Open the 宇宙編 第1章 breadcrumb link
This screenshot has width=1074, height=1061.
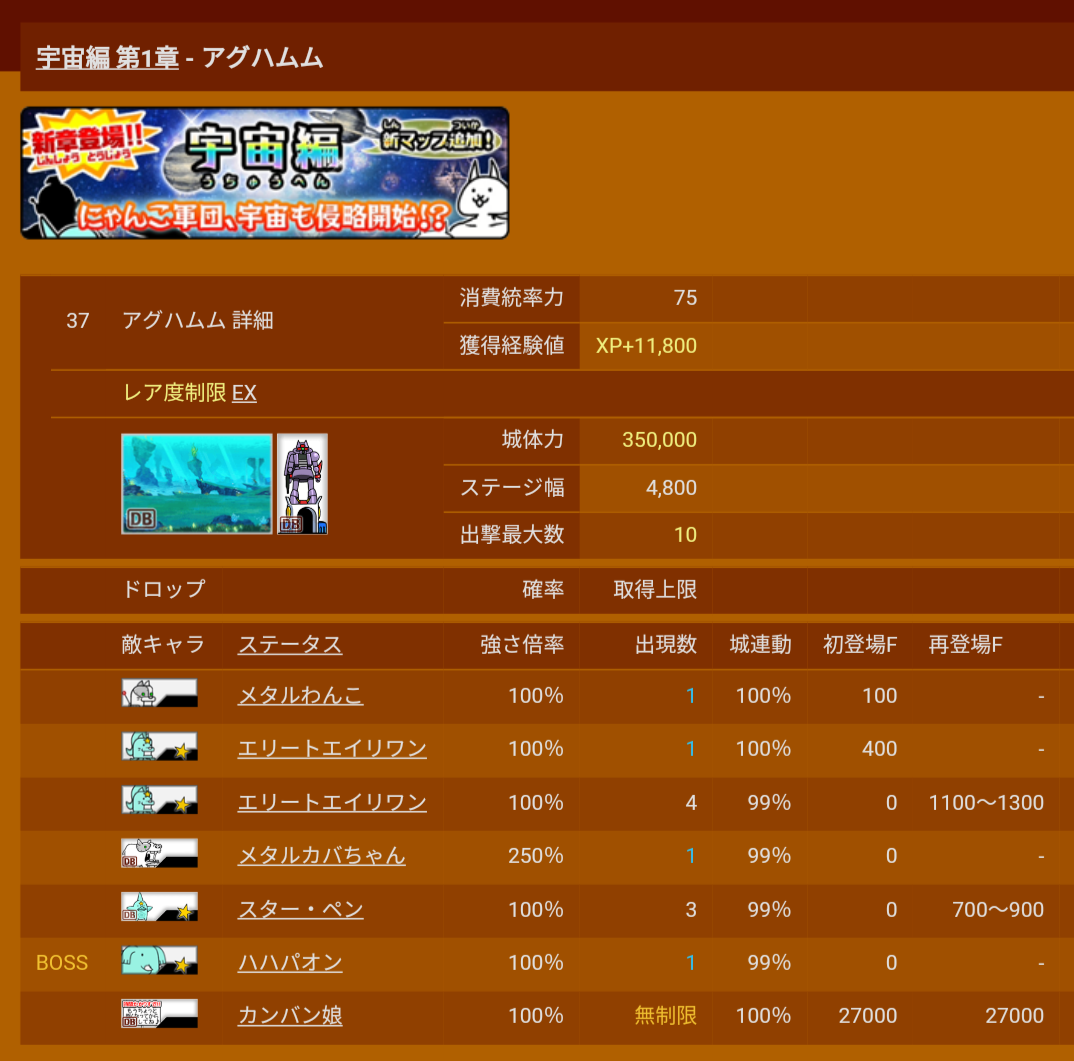point(107,58)
